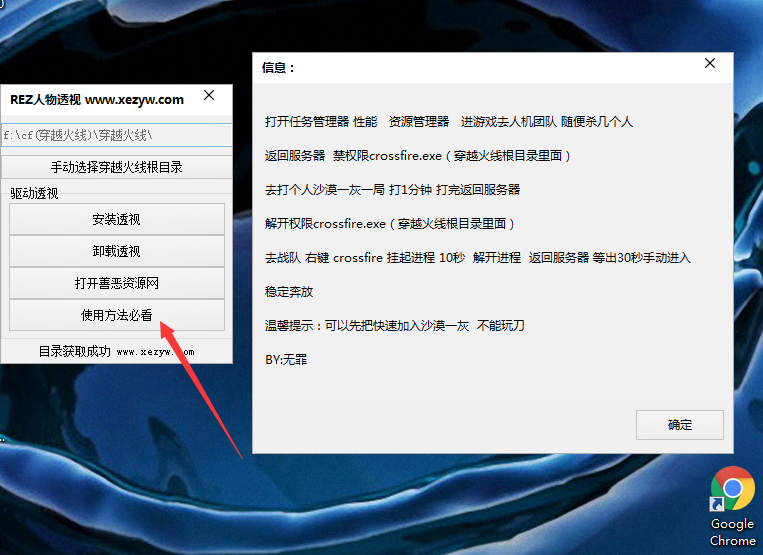763x555 pixels.
Task: Focus the 穿越火线 directory path field
Action: [x=116, y=134]
